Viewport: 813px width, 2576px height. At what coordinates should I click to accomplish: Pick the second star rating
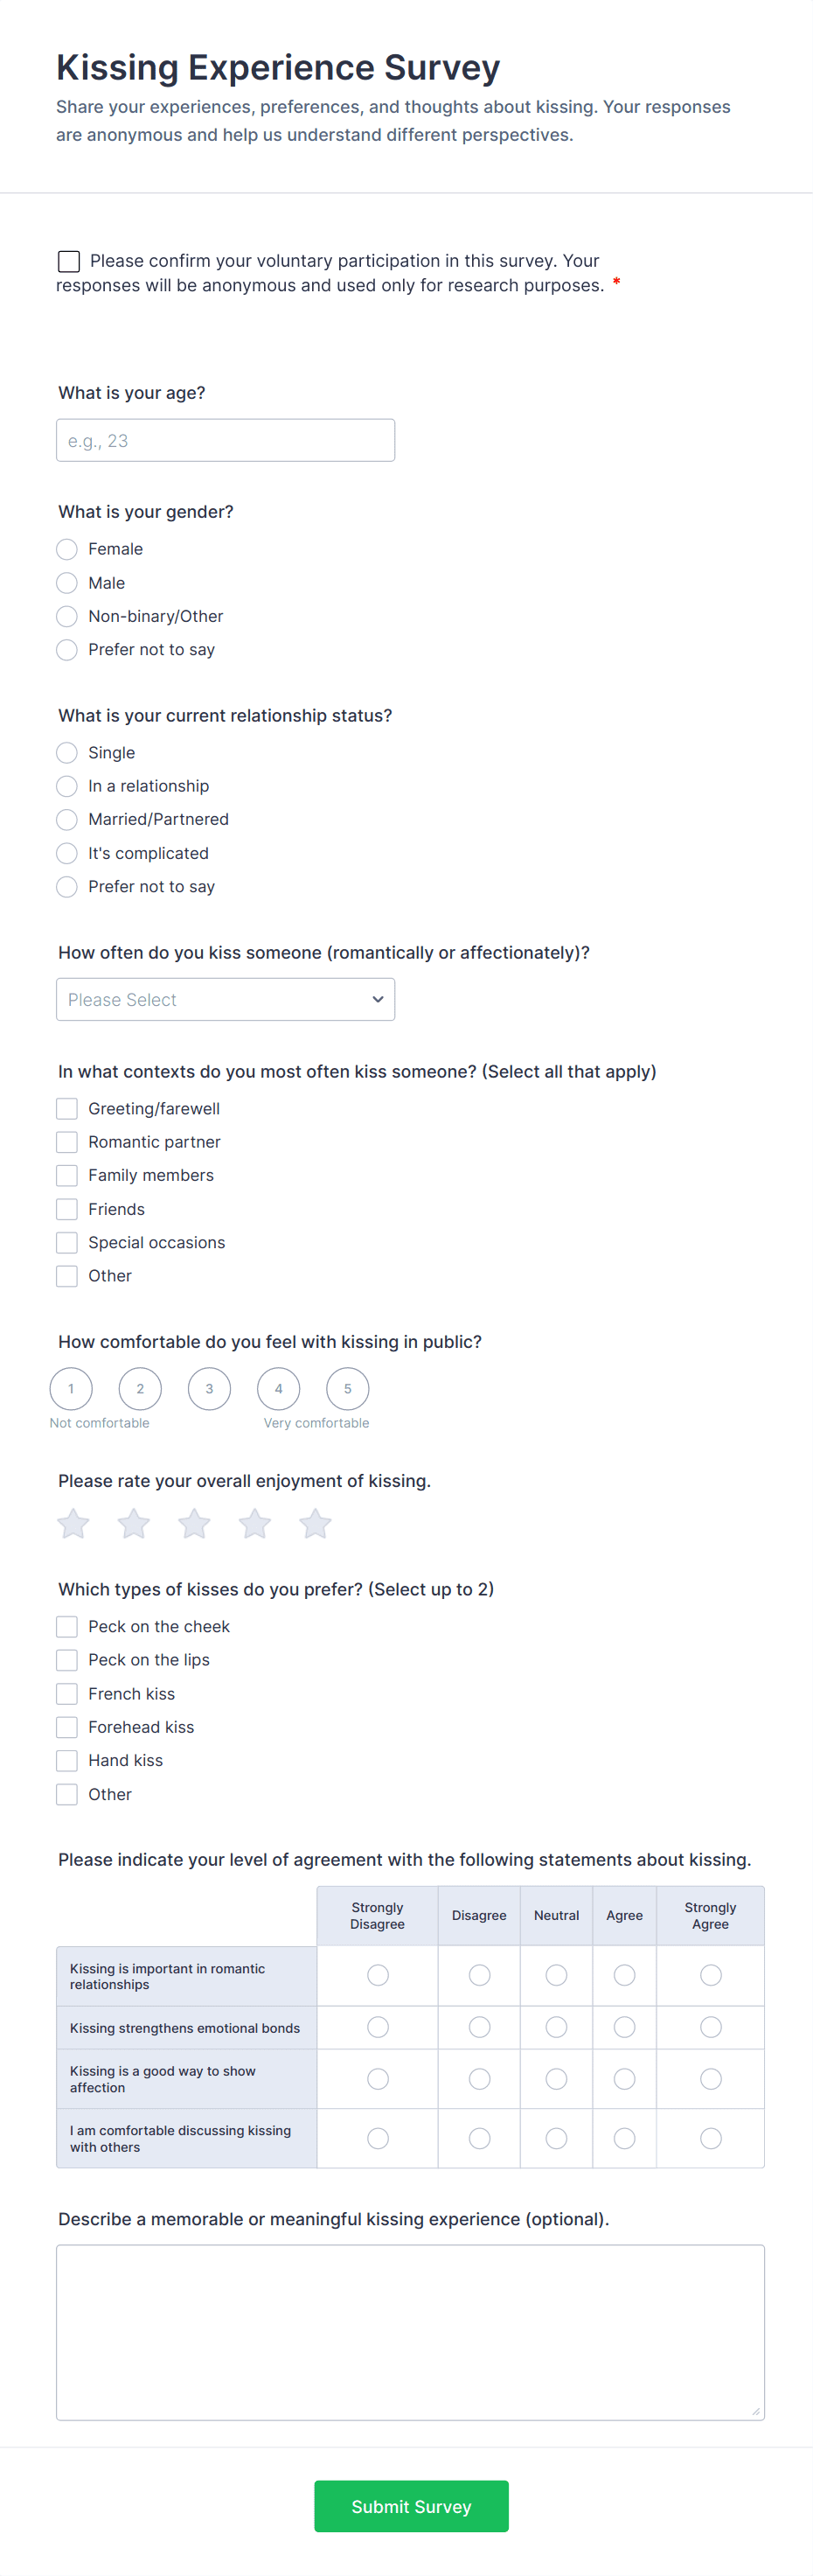coord(134,1524)
